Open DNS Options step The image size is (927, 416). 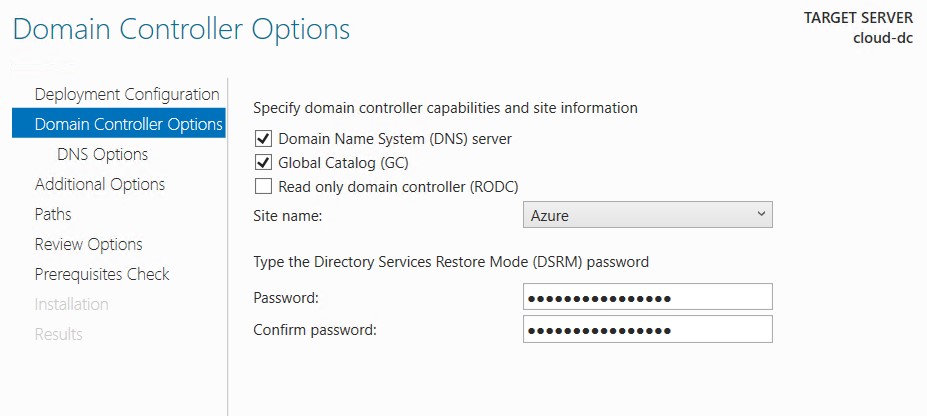[x=102, y=155]
